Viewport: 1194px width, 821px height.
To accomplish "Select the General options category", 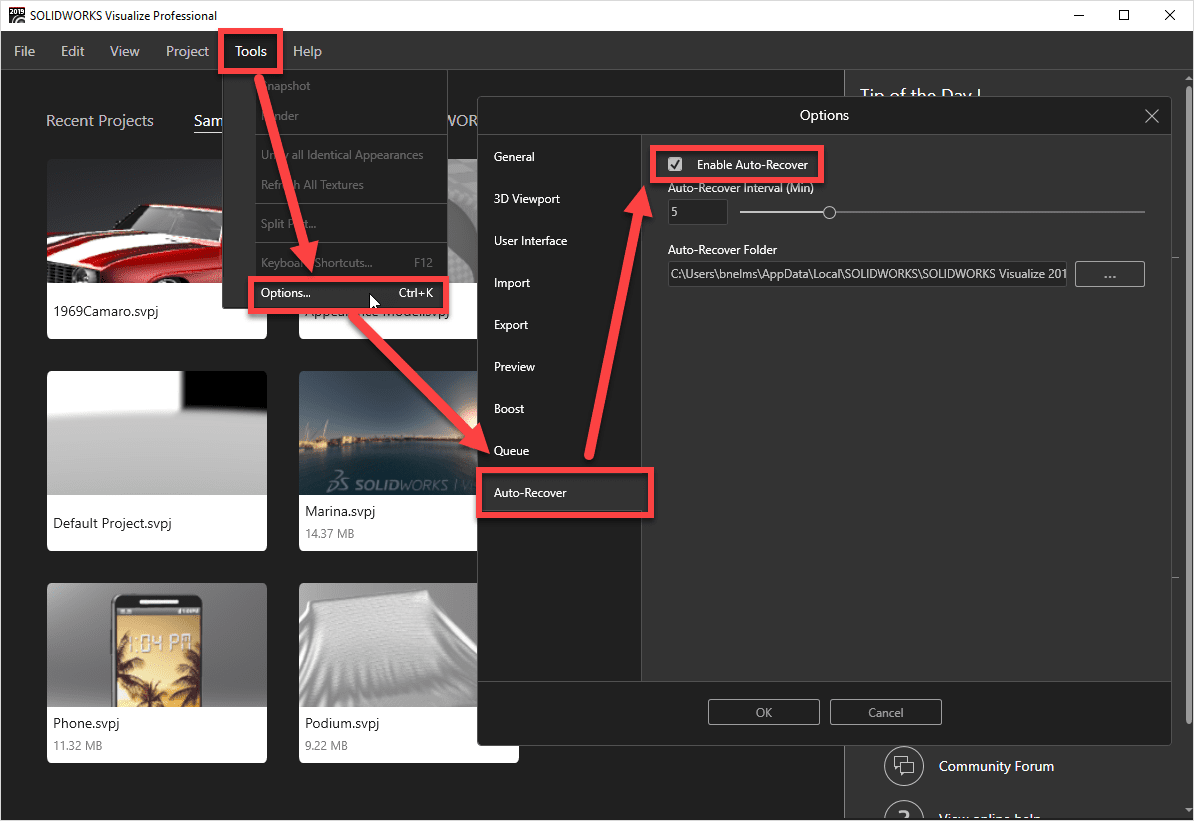I will click(514, 157).
